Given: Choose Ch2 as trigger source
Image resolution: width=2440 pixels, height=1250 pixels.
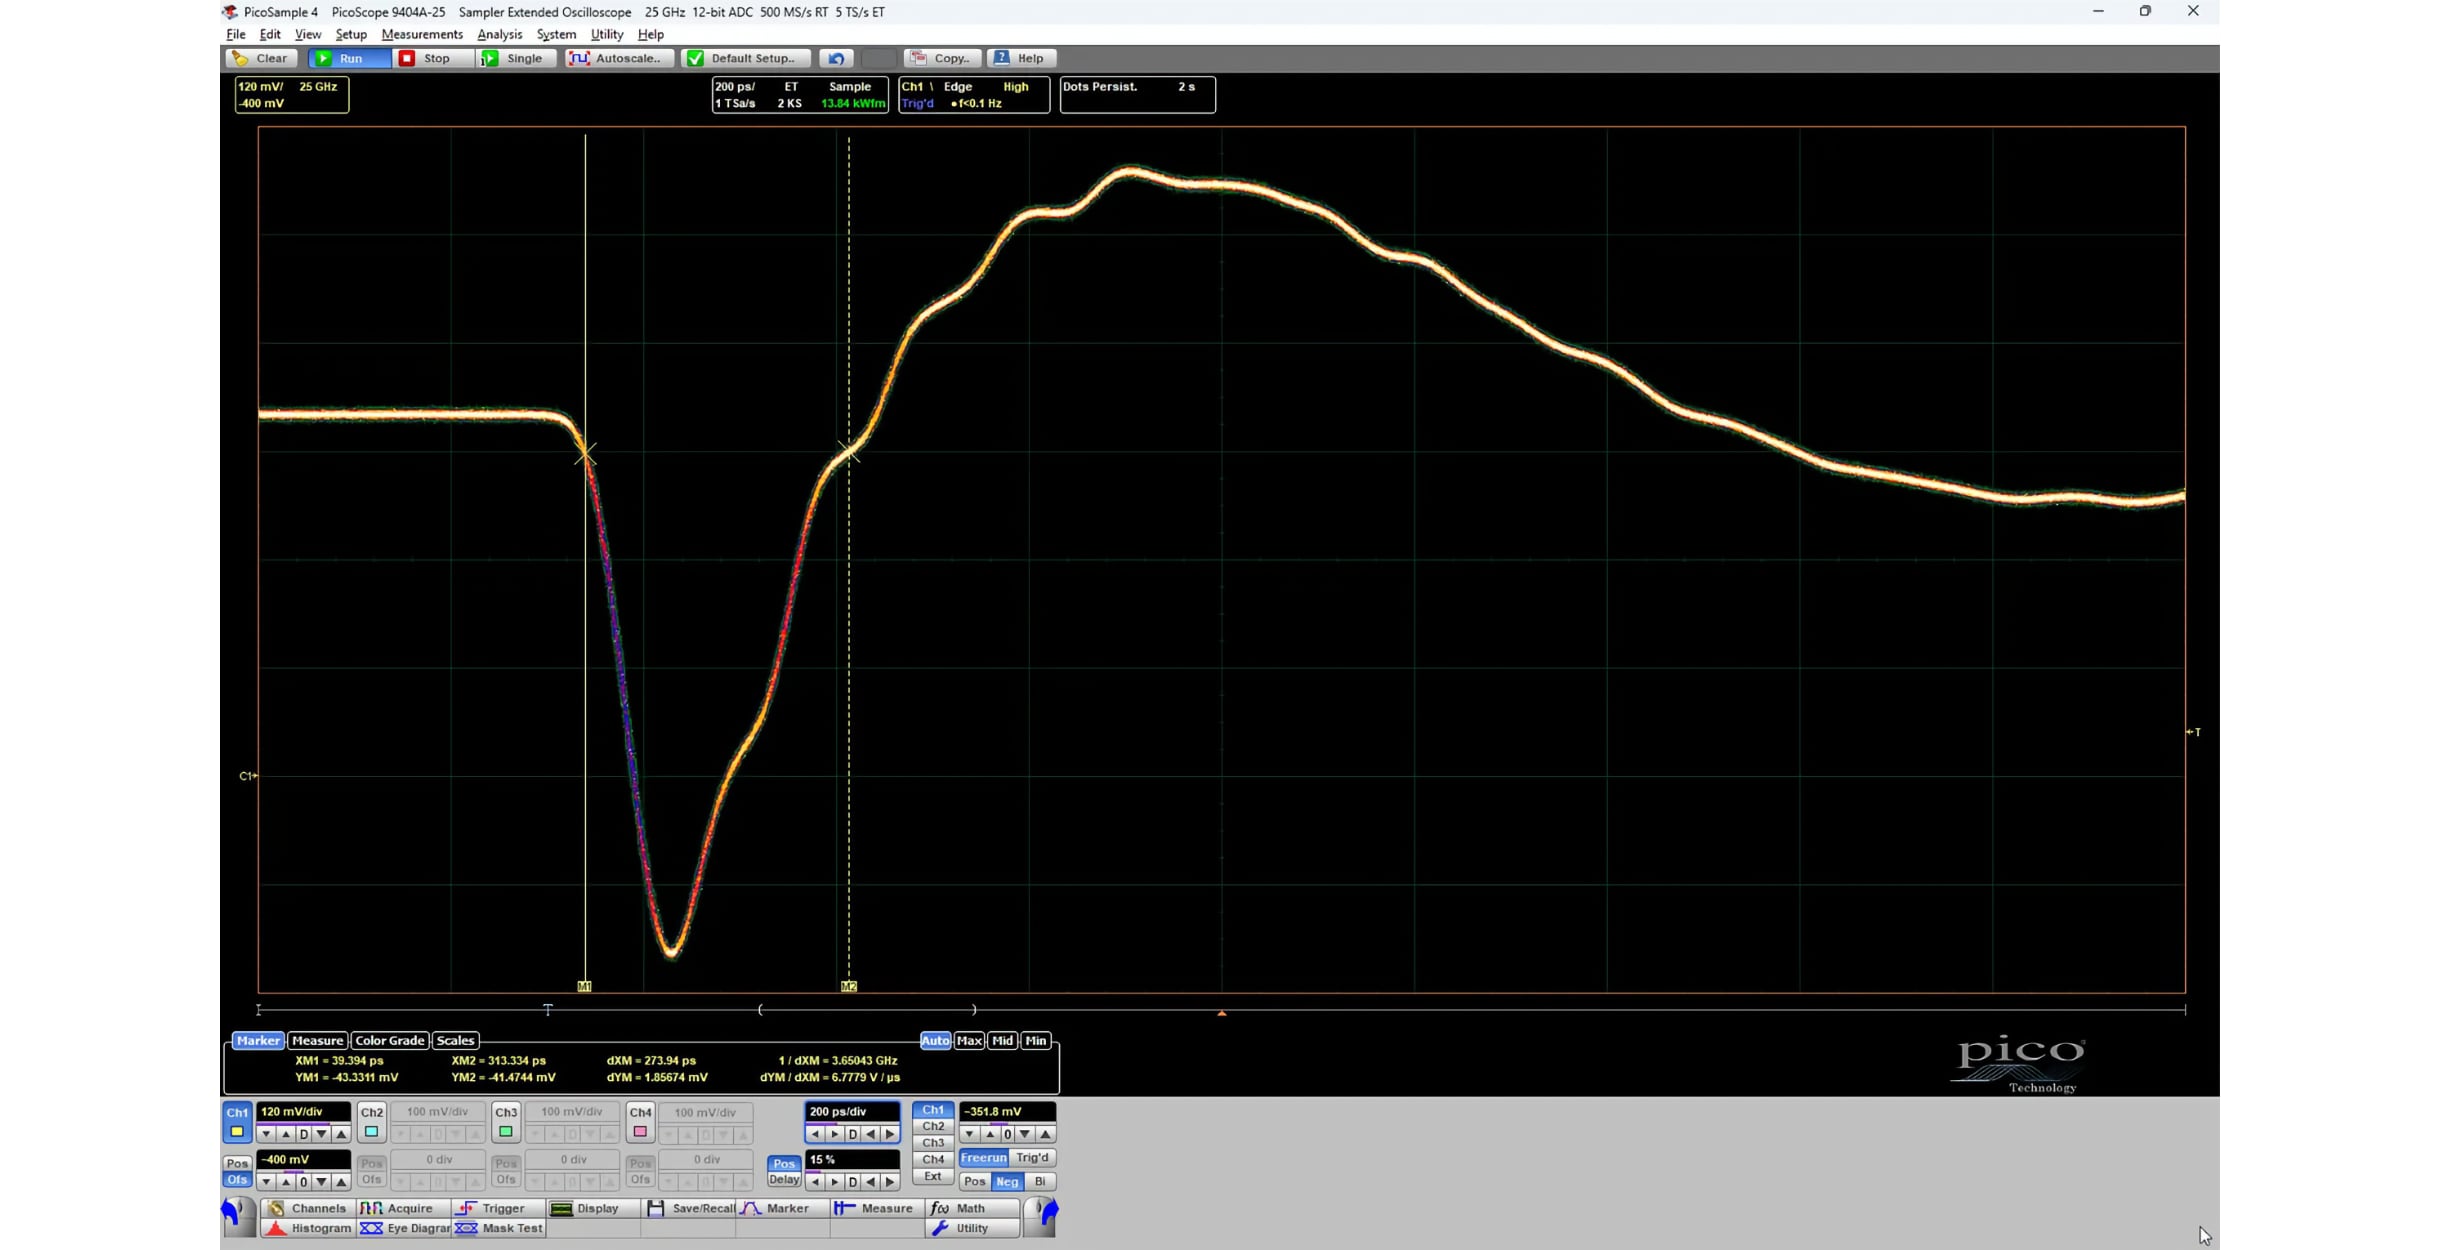Looking at the screenshot, I should [x=933, y=1126].
